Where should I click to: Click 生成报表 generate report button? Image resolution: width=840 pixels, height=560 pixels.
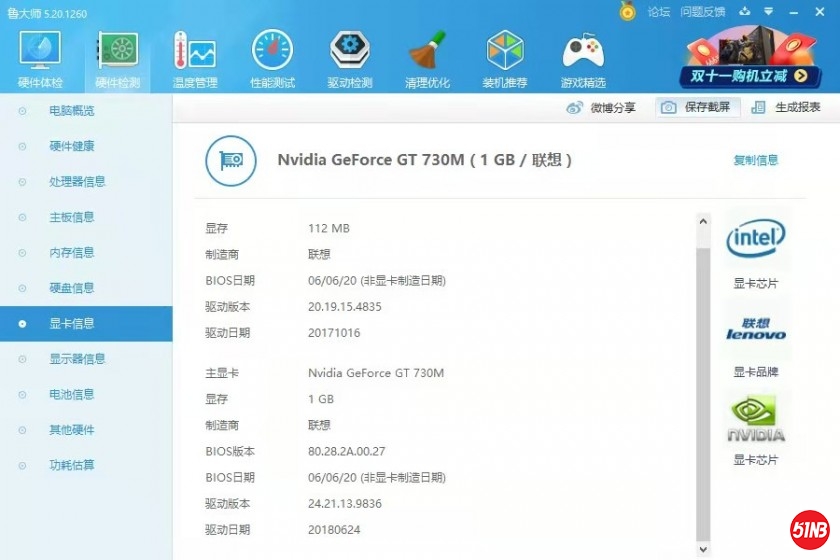point(787,108)
